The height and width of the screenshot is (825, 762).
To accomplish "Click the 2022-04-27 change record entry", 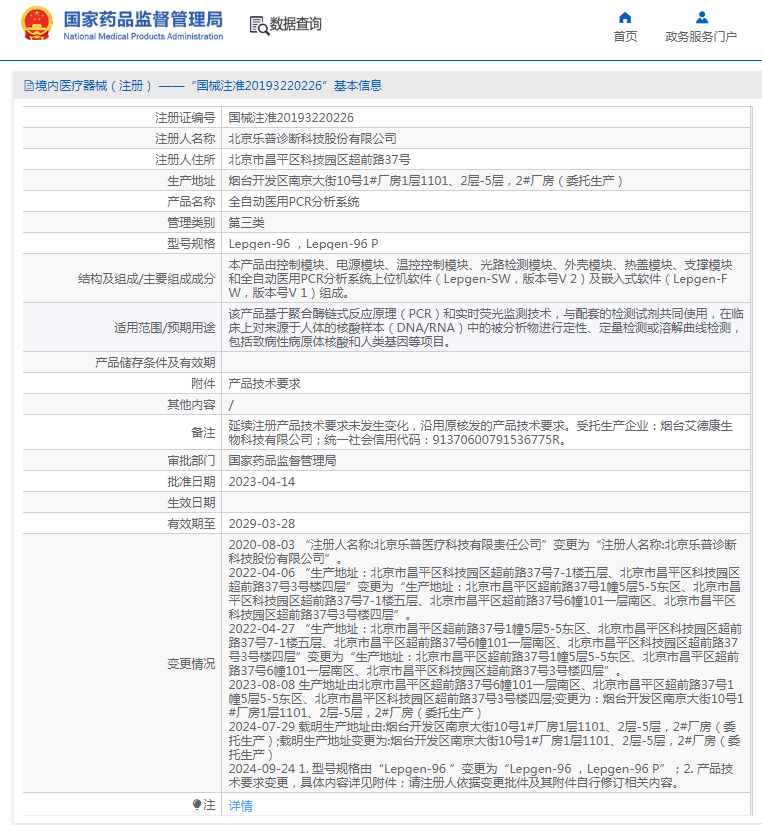I will pos(485,650).
